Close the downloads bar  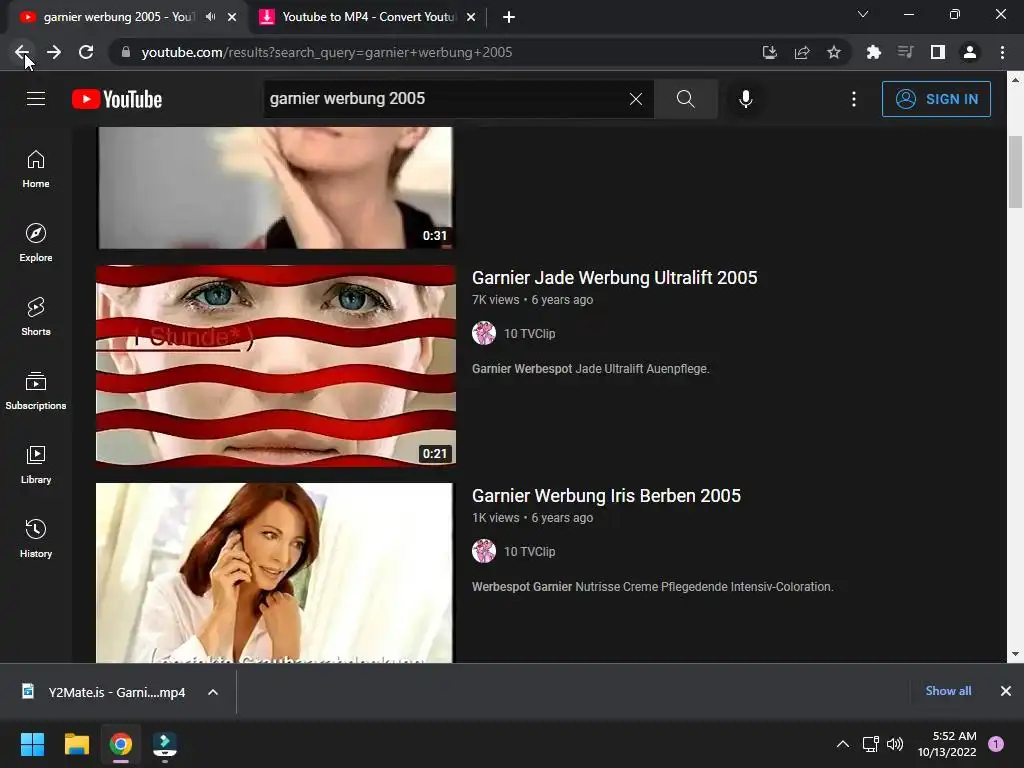1006,691
